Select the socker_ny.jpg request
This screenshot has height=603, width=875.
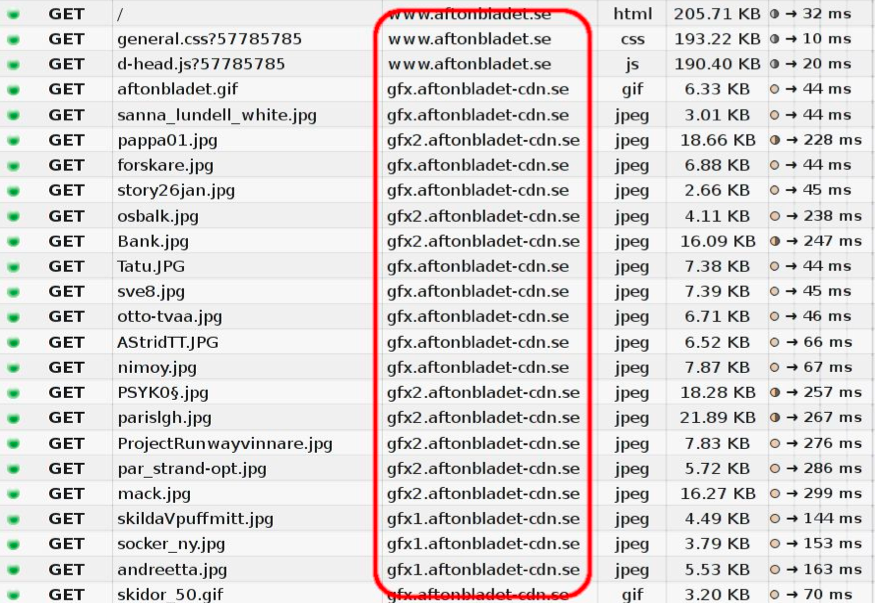coord(171,544)
